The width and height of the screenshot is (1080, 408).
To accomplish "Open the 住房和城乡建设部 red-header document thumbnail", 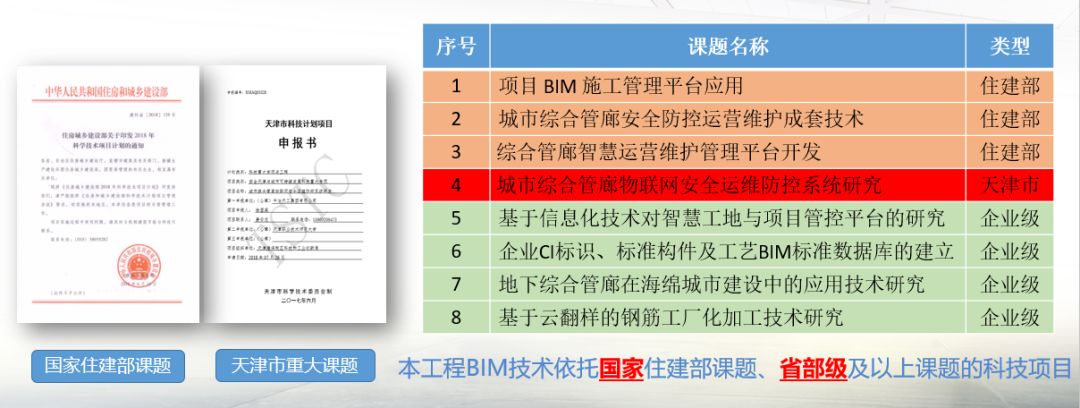I will (x=108, y=194).
